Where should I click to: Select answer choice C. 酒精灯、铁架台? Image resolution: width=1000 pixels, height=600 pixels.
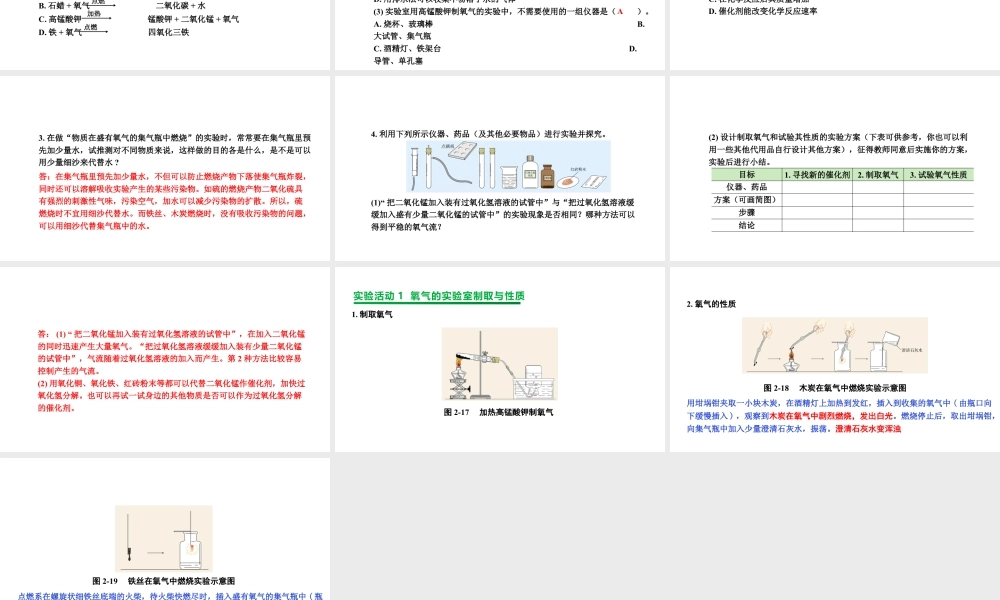click(x=406, y=50)
